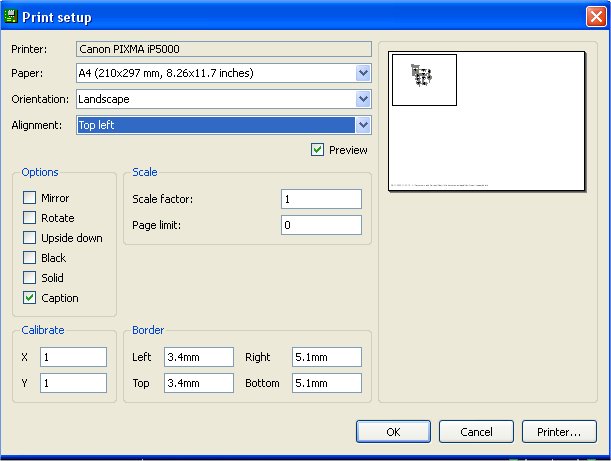
Task: Enable the Black checkbox
Action: 30,258
